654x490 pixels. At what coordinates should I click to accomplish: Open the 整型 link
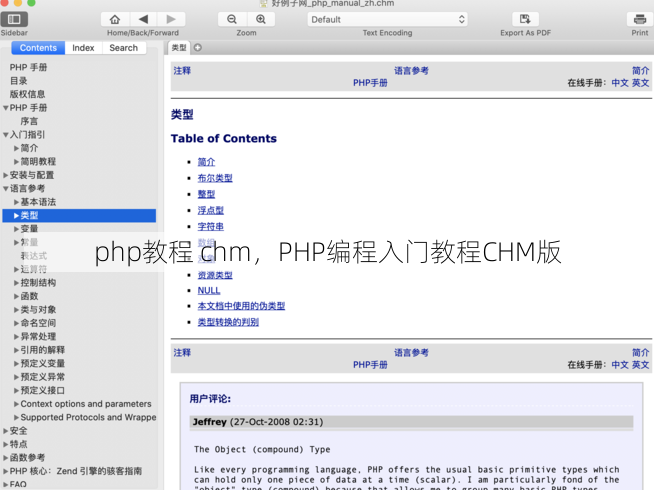point(206,194)
